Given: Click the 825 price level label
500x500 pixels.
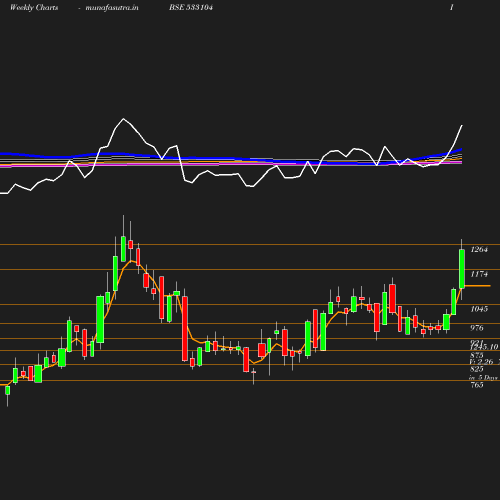Looking at the screenshot, I should click(477, 369).
